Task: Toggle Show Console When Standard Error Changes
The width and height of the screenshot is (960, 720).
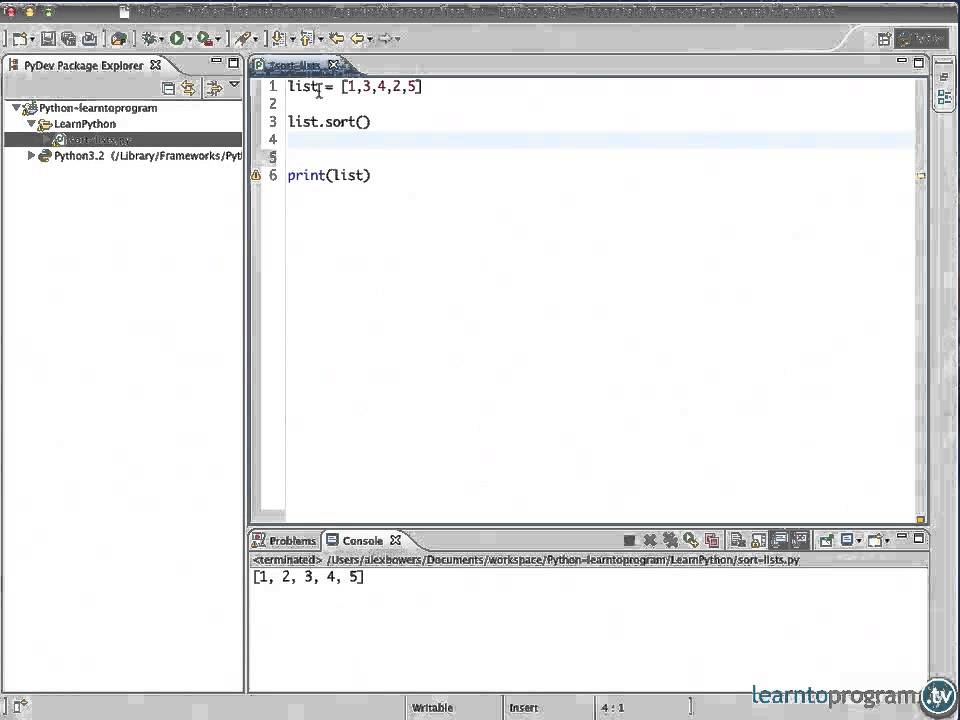Action: tap(800, 540)
